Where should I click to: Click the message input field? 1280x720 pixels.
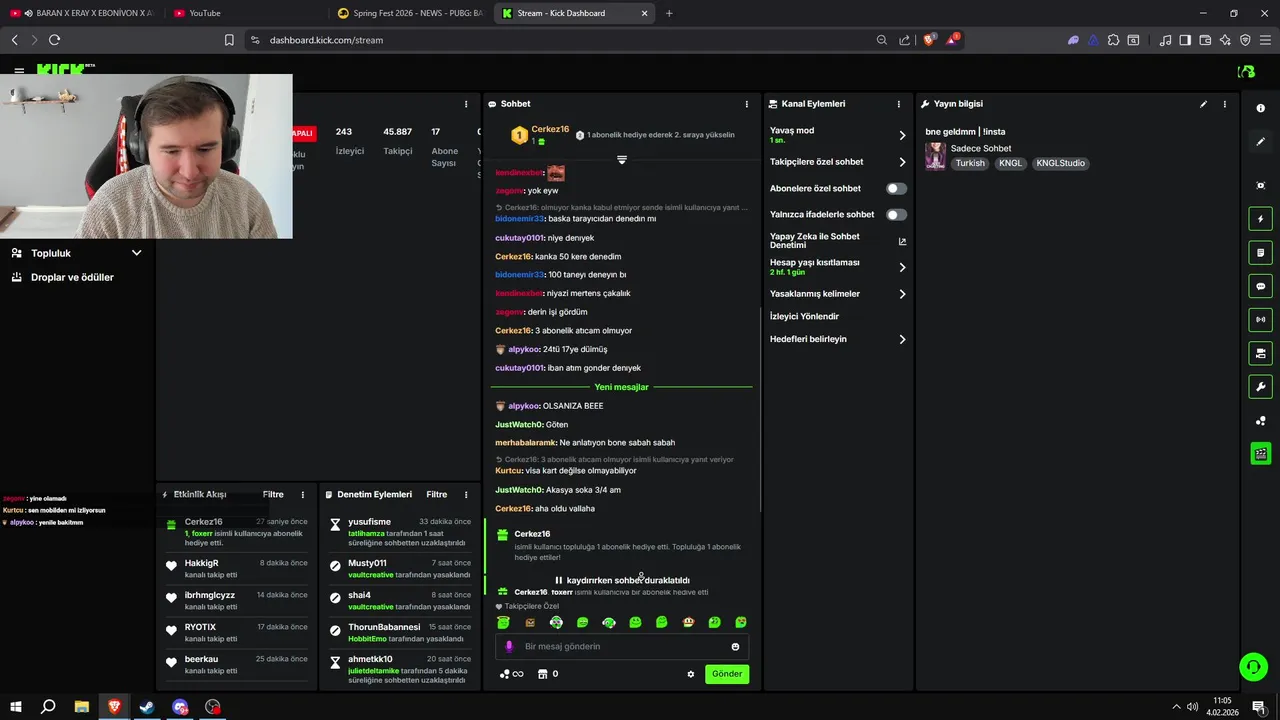pyautogui.click(x=622, y=647)
